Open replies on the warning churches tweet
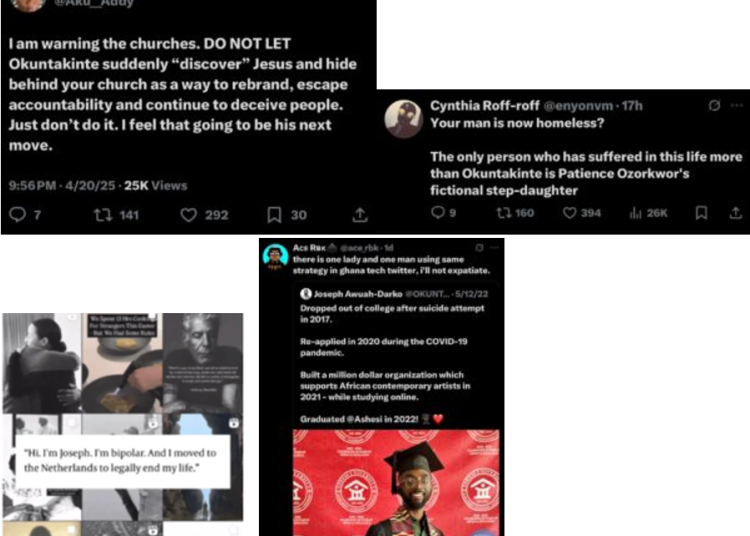 [18, 214]
